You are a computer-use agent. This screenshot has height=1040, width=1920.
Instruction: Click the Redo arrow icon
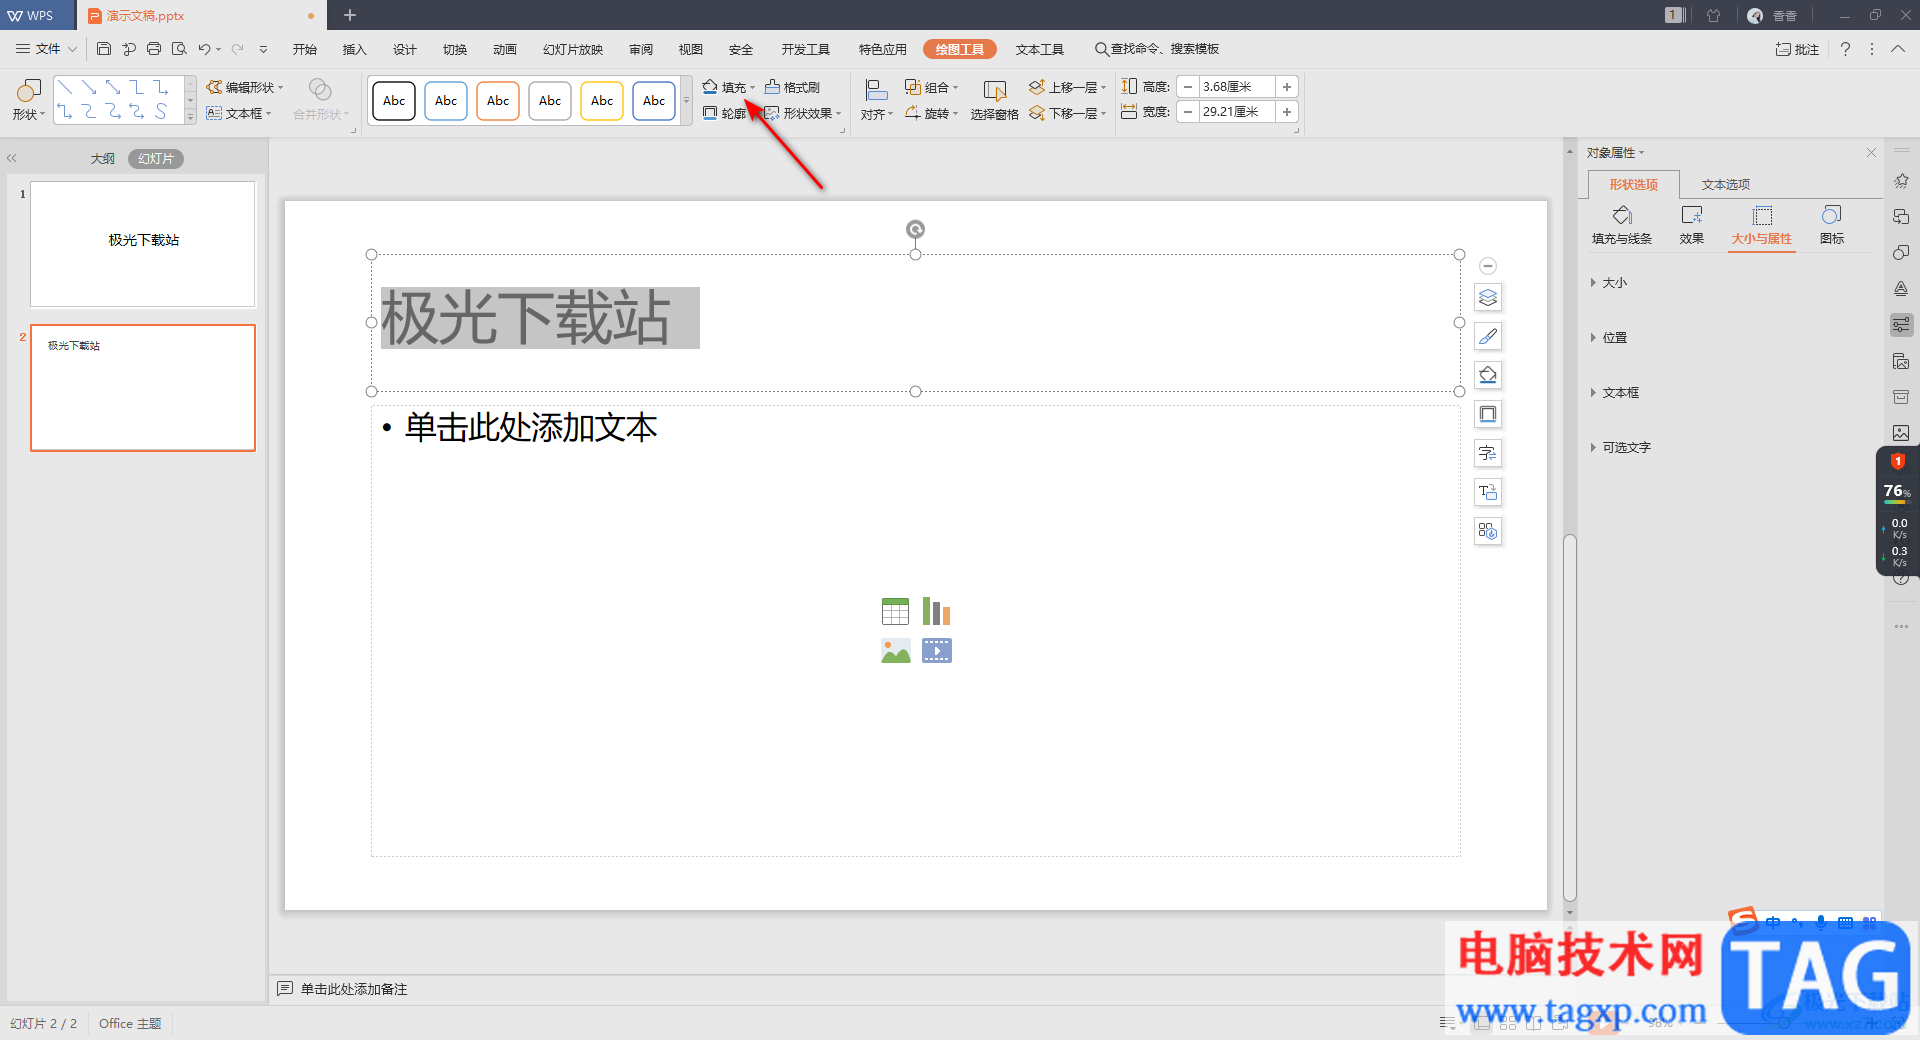pyautogui.click(x=237, y=49)
